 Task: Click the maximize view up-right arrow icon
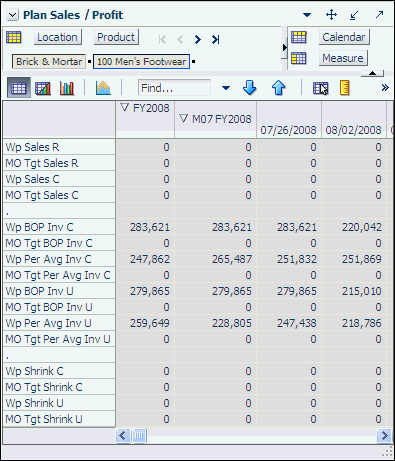tap(379, 15)
